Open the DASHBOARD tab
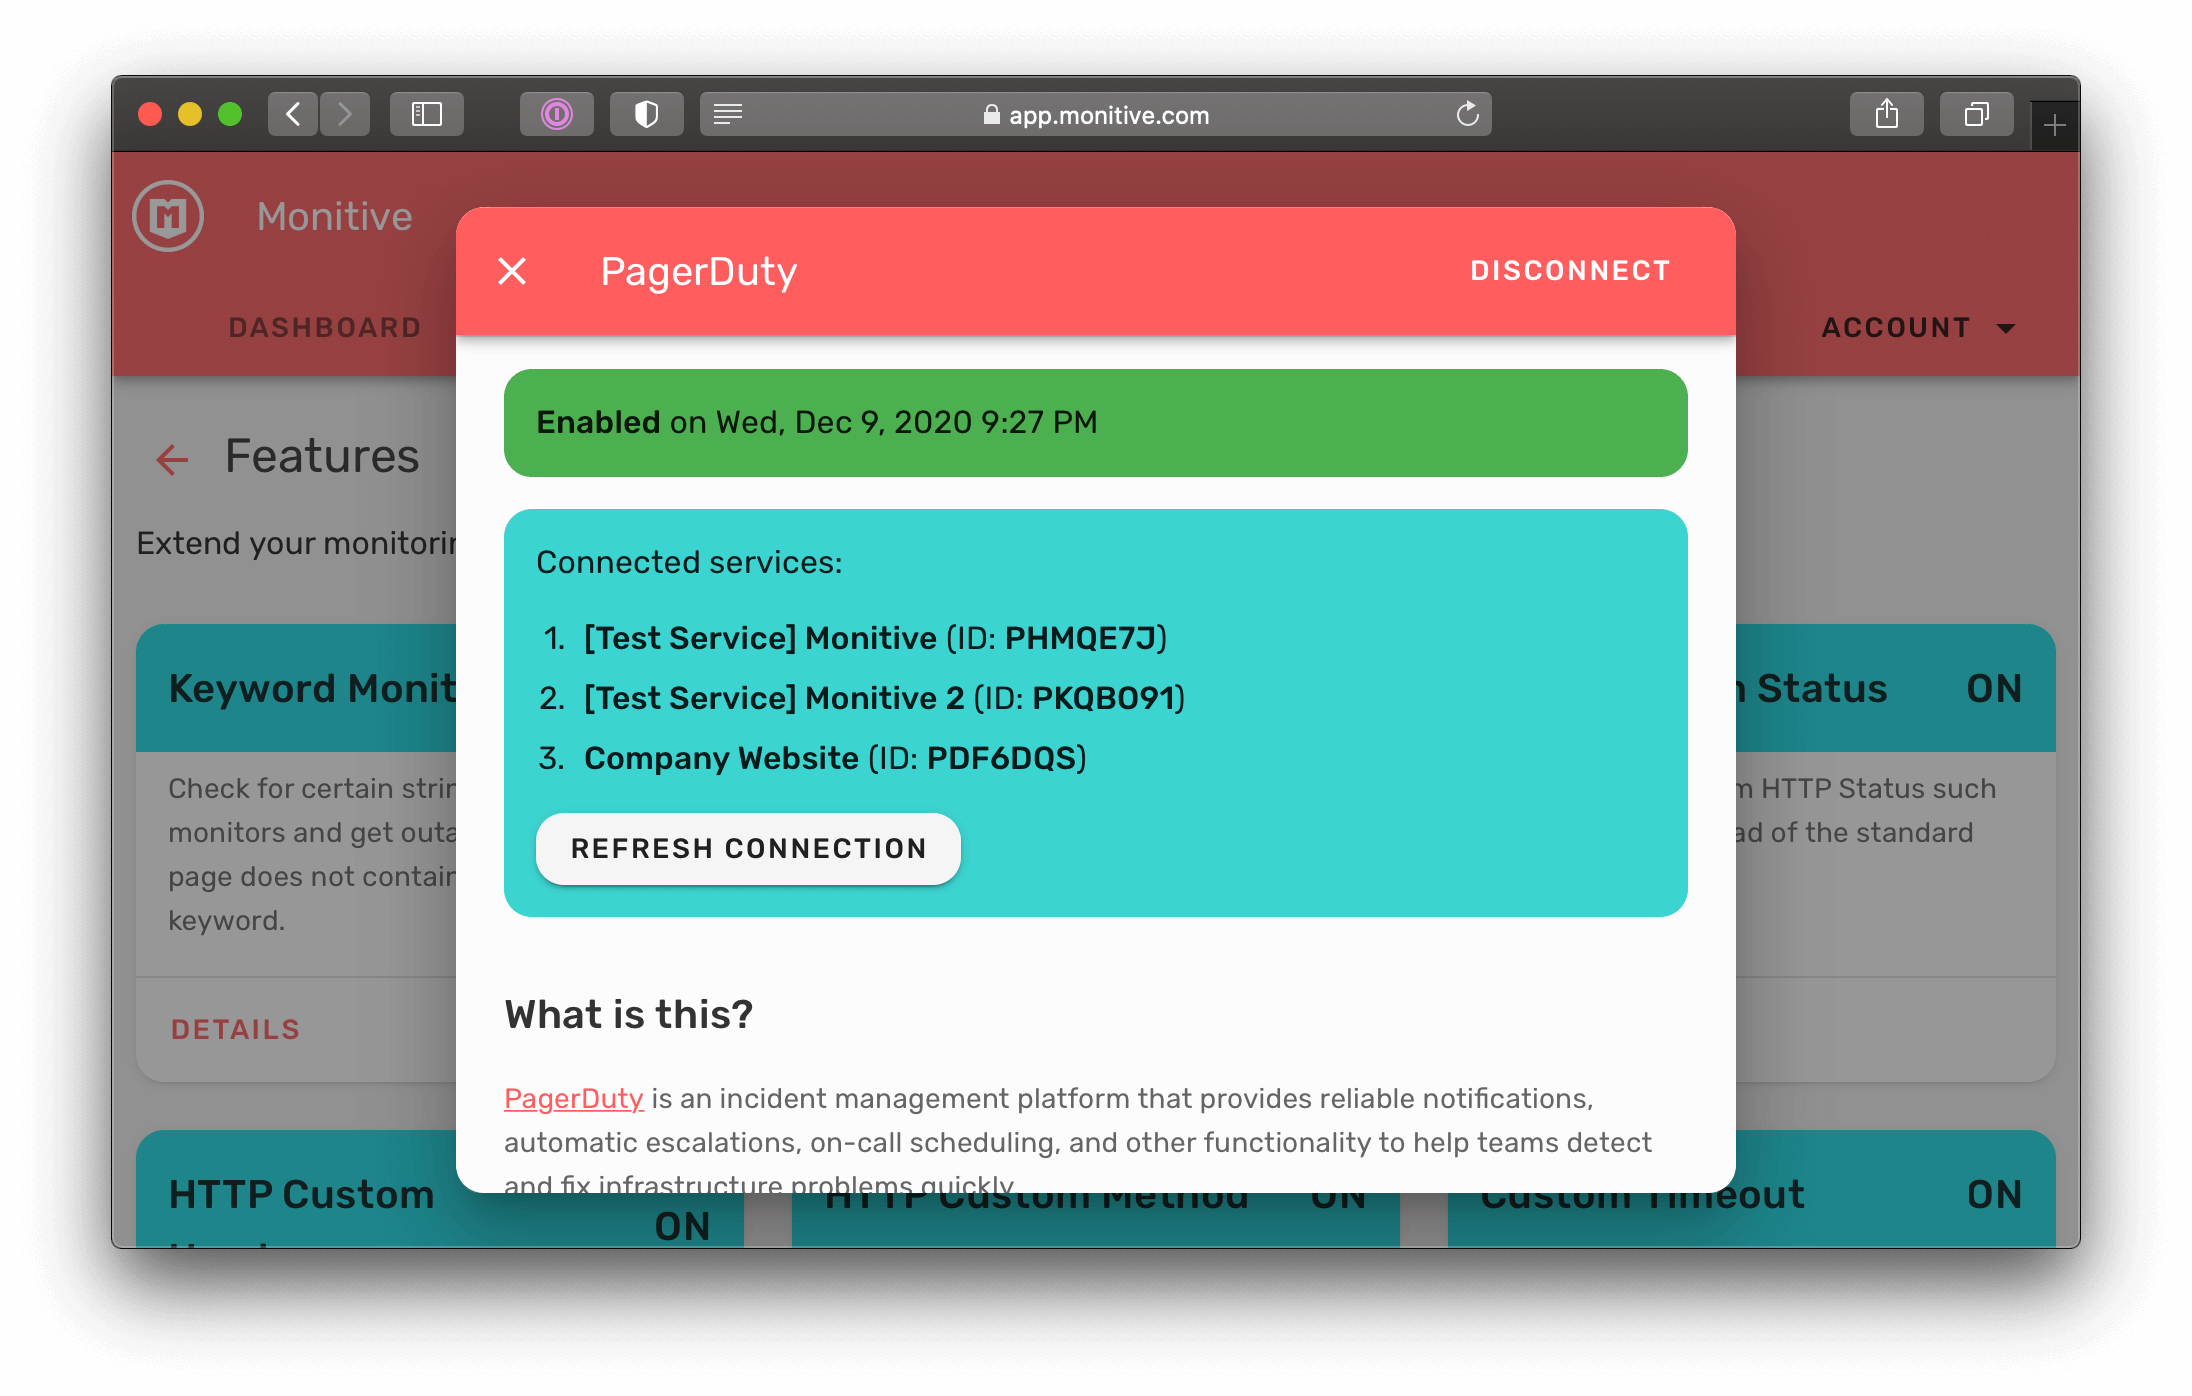Screen dimensions: 2192x1396 (x=325, y=327)
